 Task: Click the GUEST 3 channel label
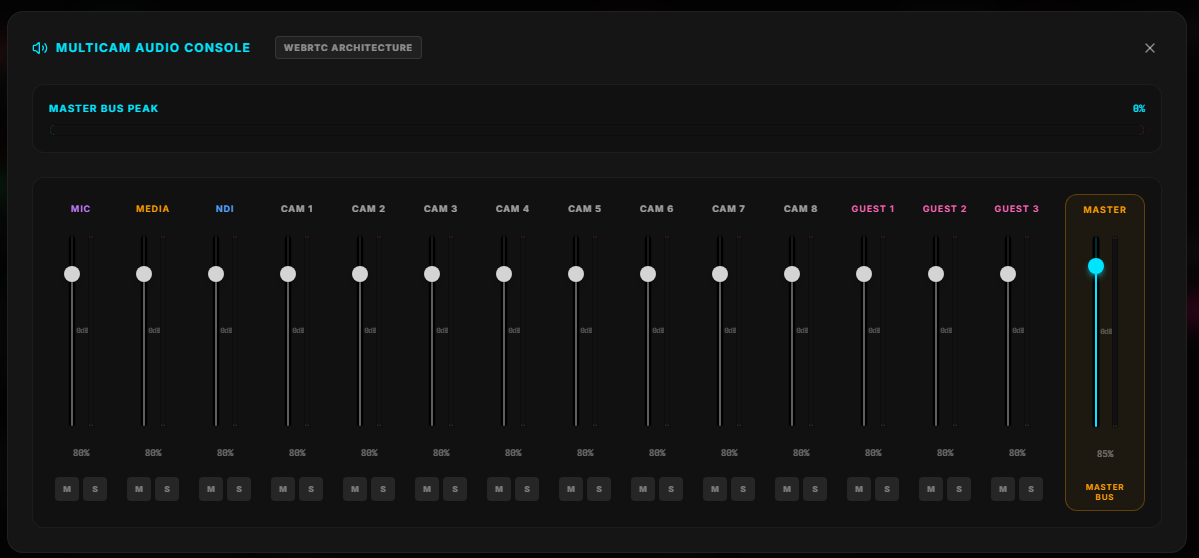(1017, 209)
